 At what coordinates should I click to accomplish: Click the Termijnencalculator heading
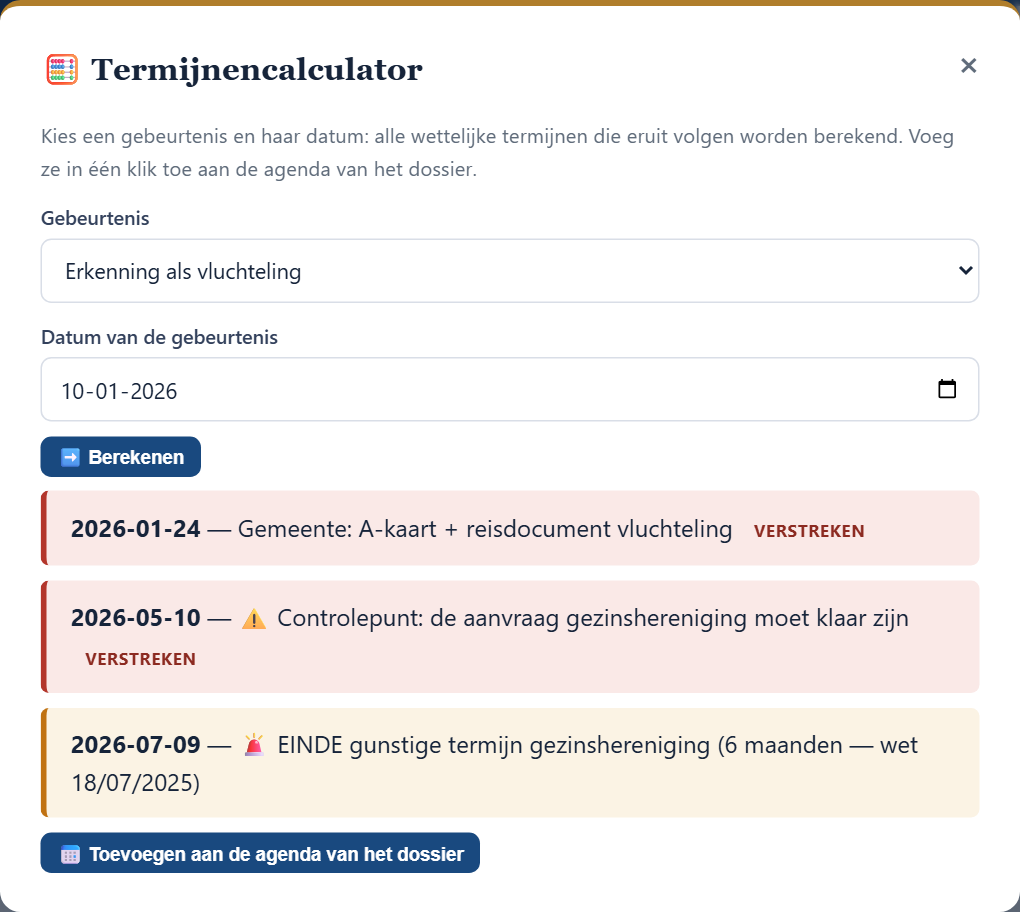256,70
